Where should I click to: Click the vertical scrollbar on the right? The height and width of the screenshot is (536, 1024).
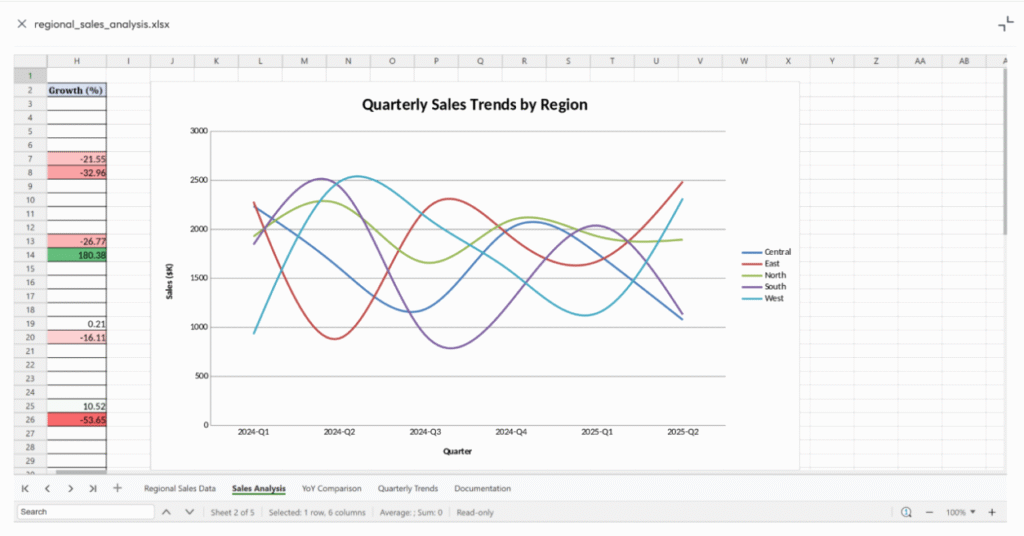[x=1006, y=150]
